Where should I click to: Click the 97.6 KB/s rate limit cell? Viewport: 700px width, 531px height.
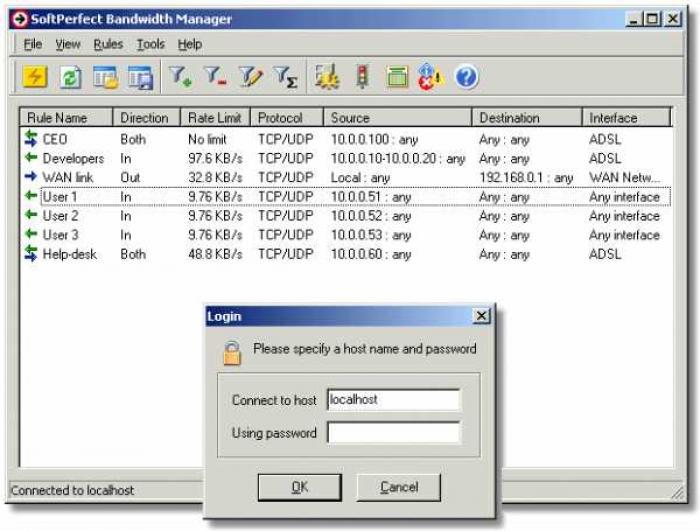click(x=215, y=159)
